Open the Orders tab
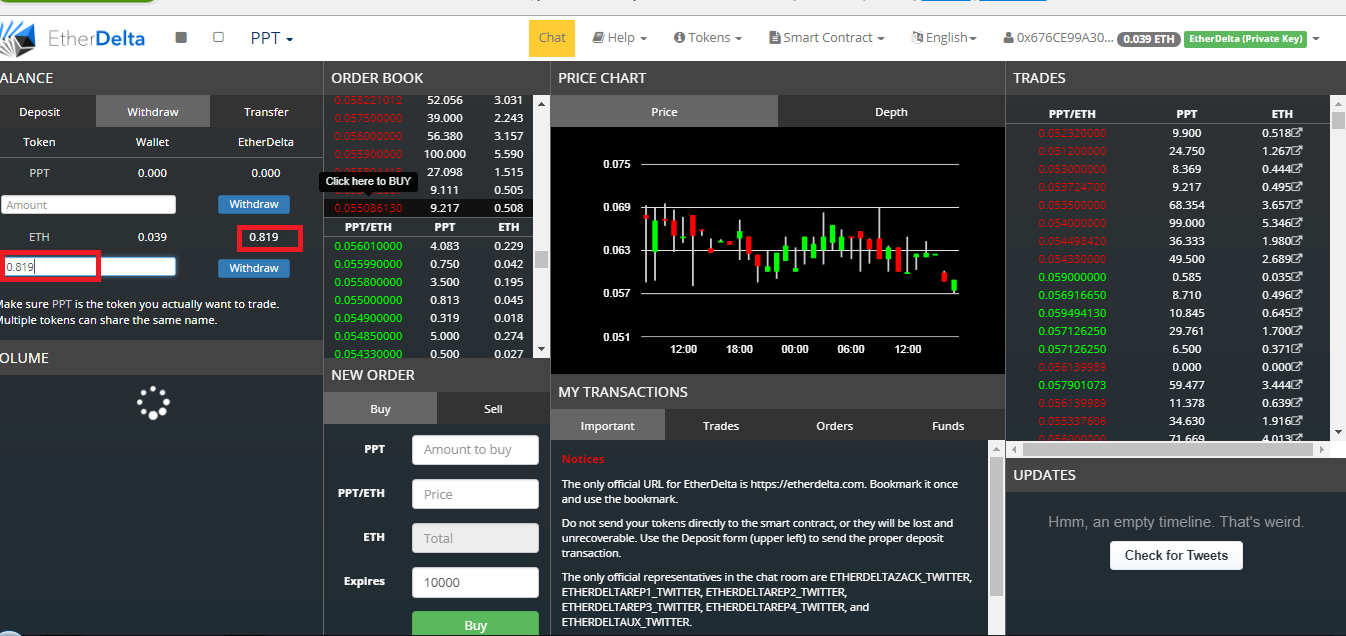Image resolution: width=1346 pixels, height=636 pixels. 835,426
